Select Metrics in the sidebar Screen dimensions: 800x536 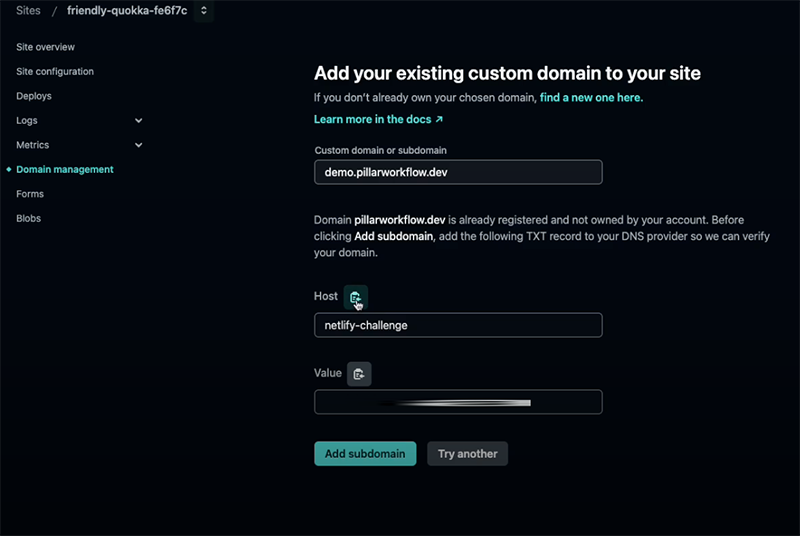(32, 145)
